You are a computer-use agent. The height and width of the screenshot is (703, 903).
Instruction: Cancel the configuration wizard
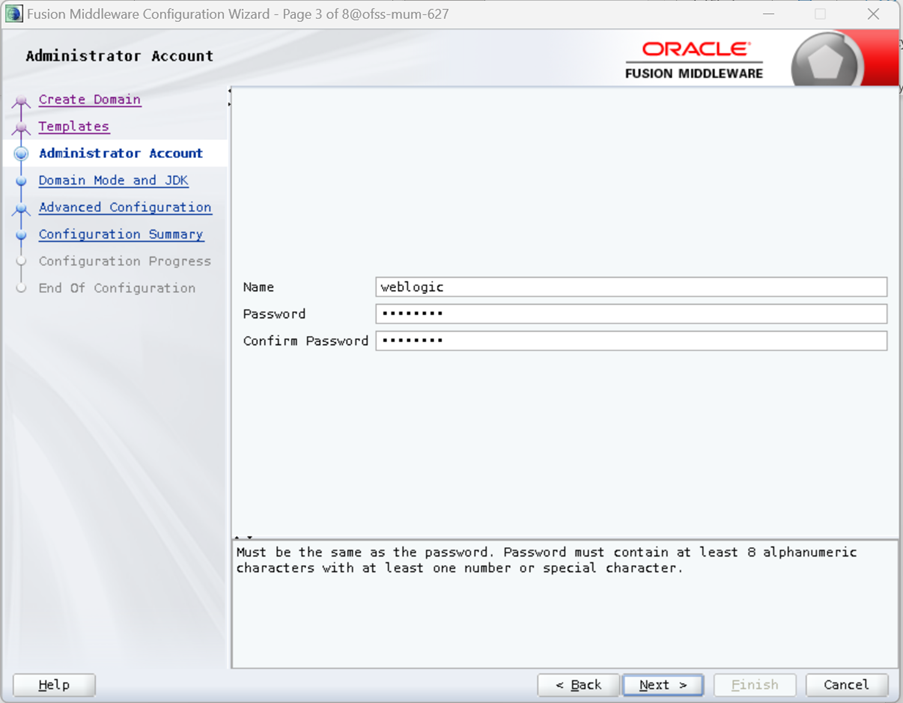click(846, 685)
